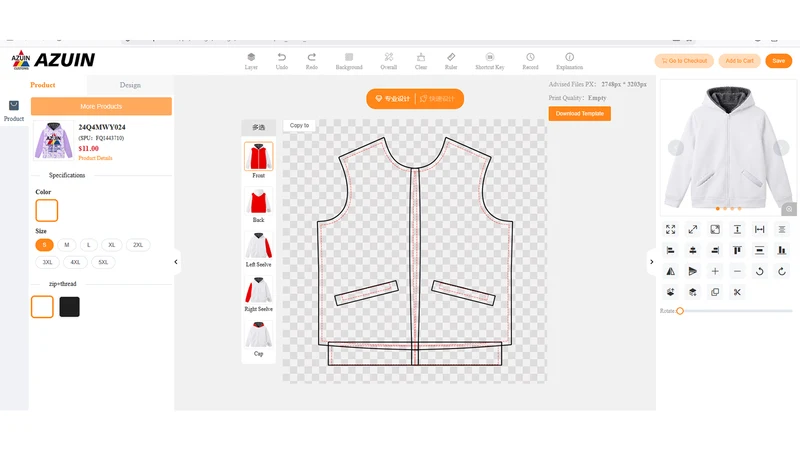Click the Clear tool icon

click(421, 57)
